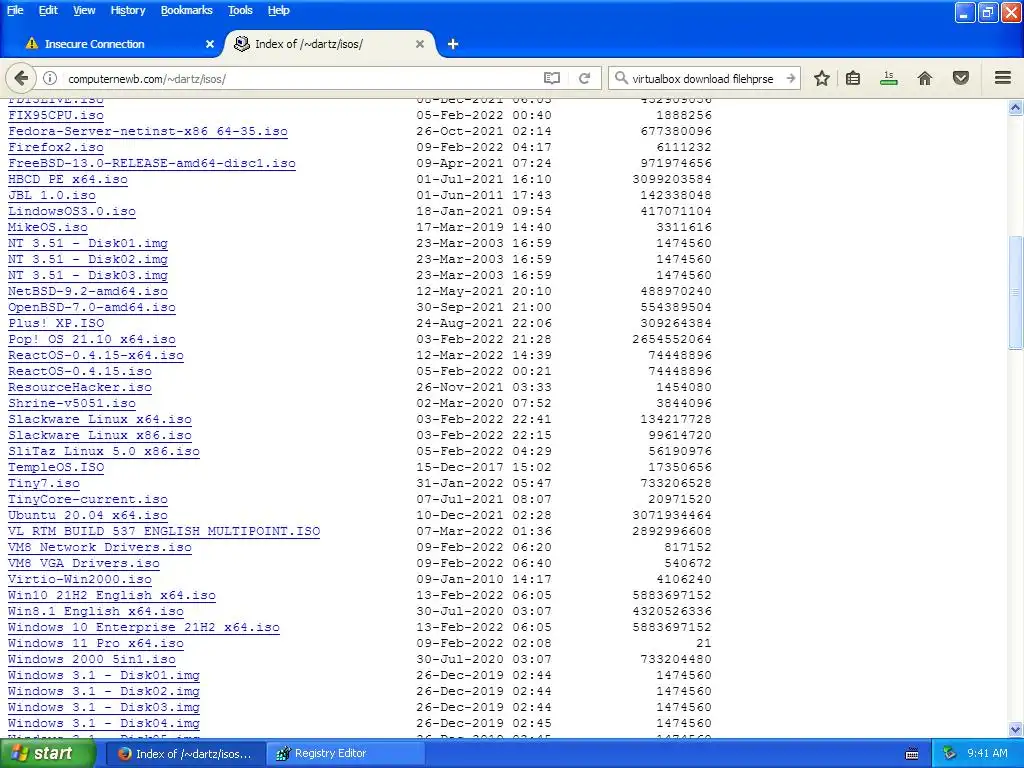This screenshot has width=1024, height=768.
Task: Click the TempleOS.ISO link
Action: click(x=56, y=467)
